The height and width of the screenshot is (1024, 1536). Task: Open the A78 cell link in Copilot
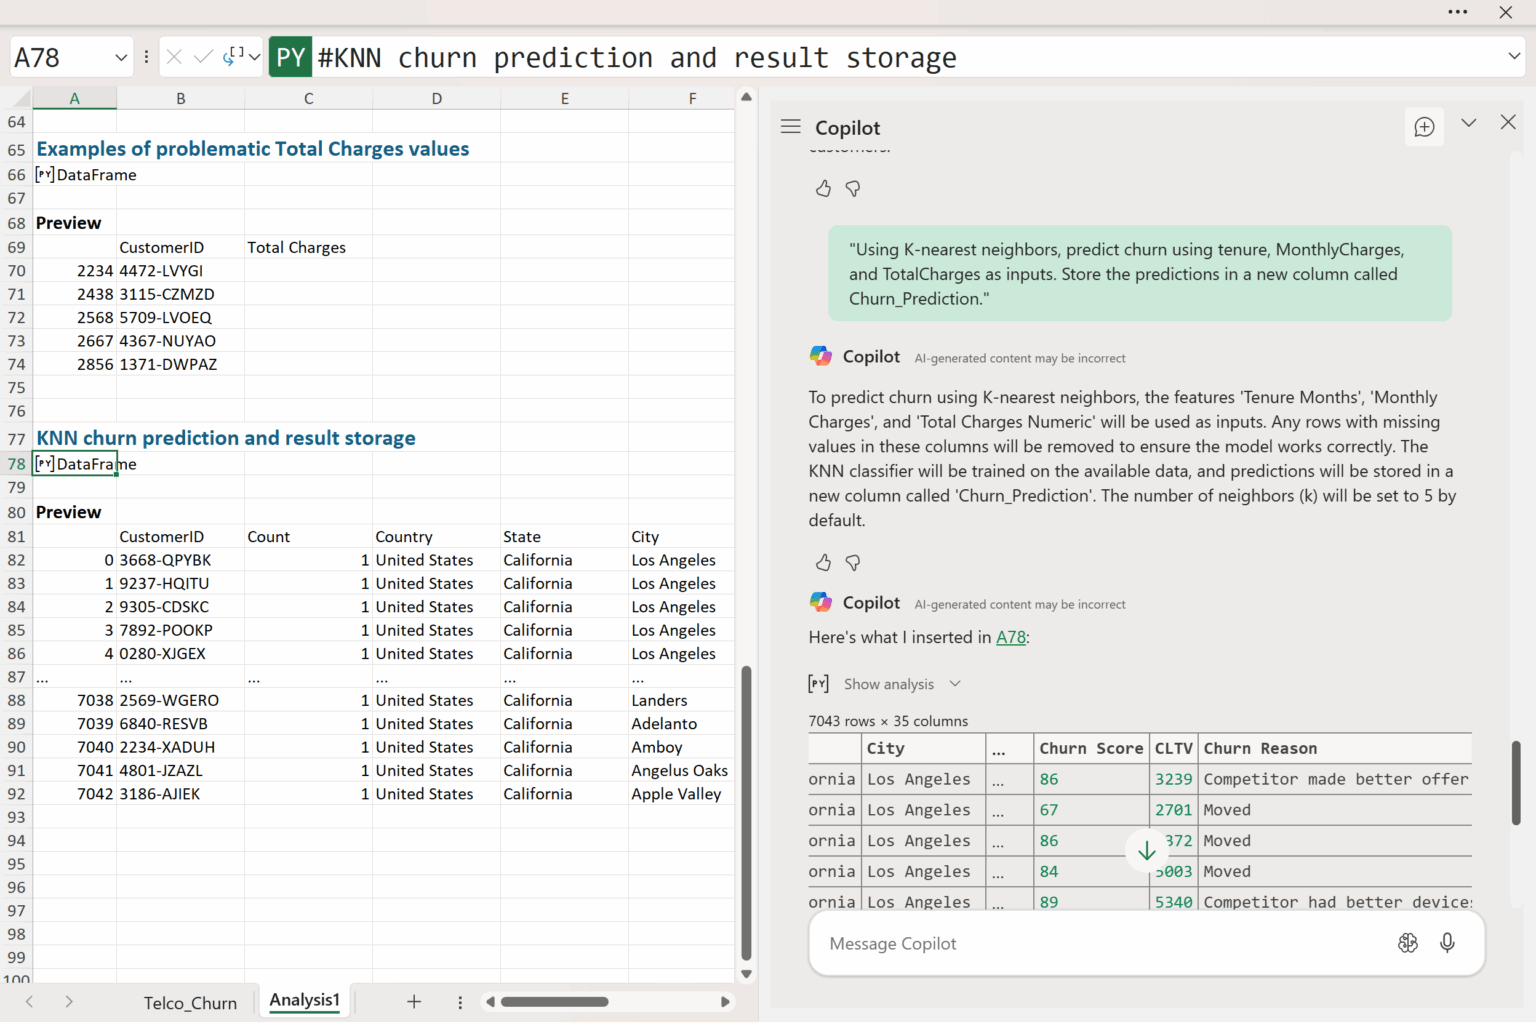point(1010,637)
